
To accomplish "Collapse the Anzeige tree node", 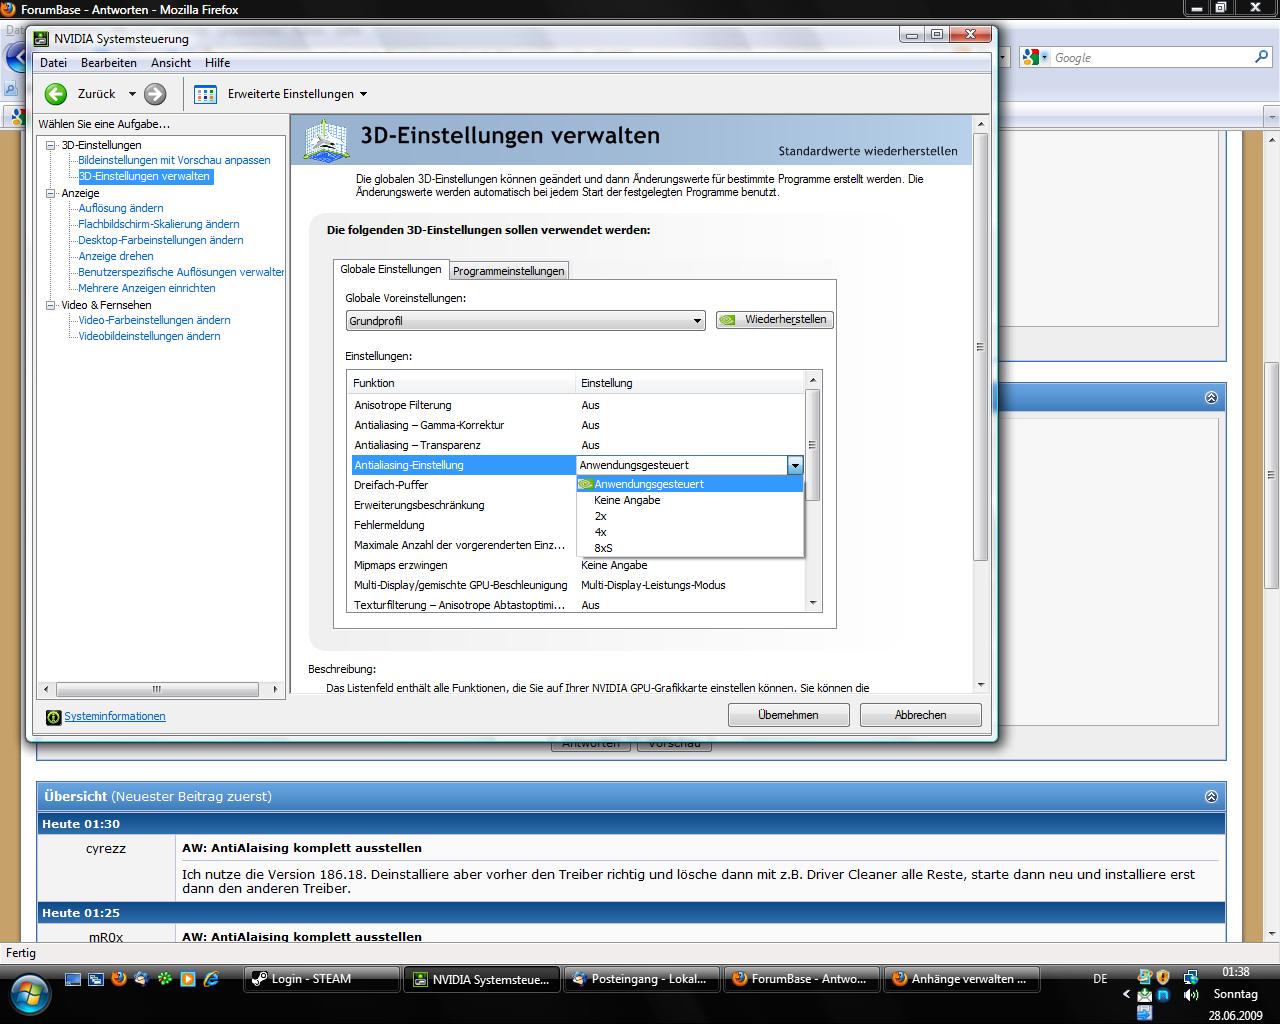I will click(x=51, y=193).
